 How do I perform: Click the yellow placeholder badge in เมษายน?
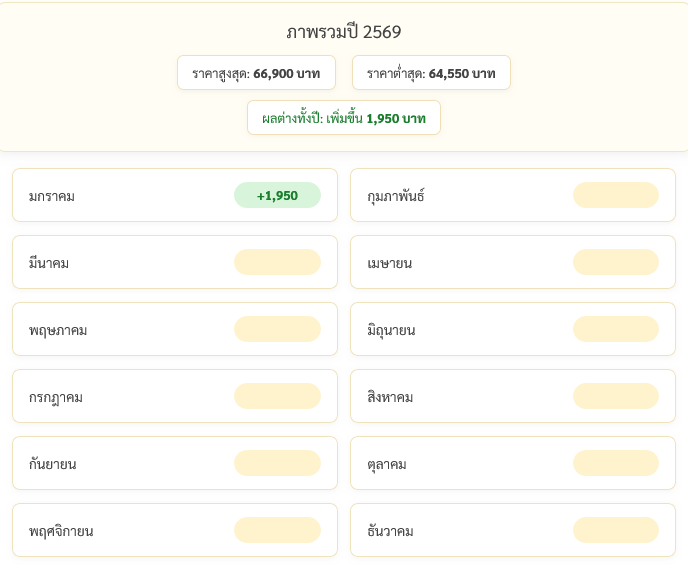[x=615, y=262]
